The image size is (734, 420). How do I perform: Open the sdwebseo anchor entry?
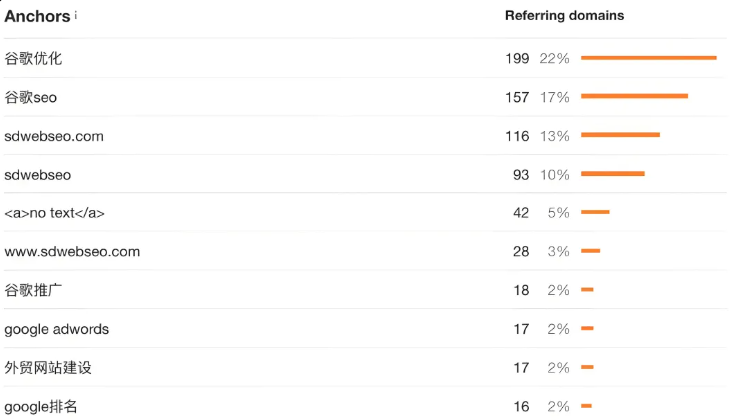tap(38, 175)
